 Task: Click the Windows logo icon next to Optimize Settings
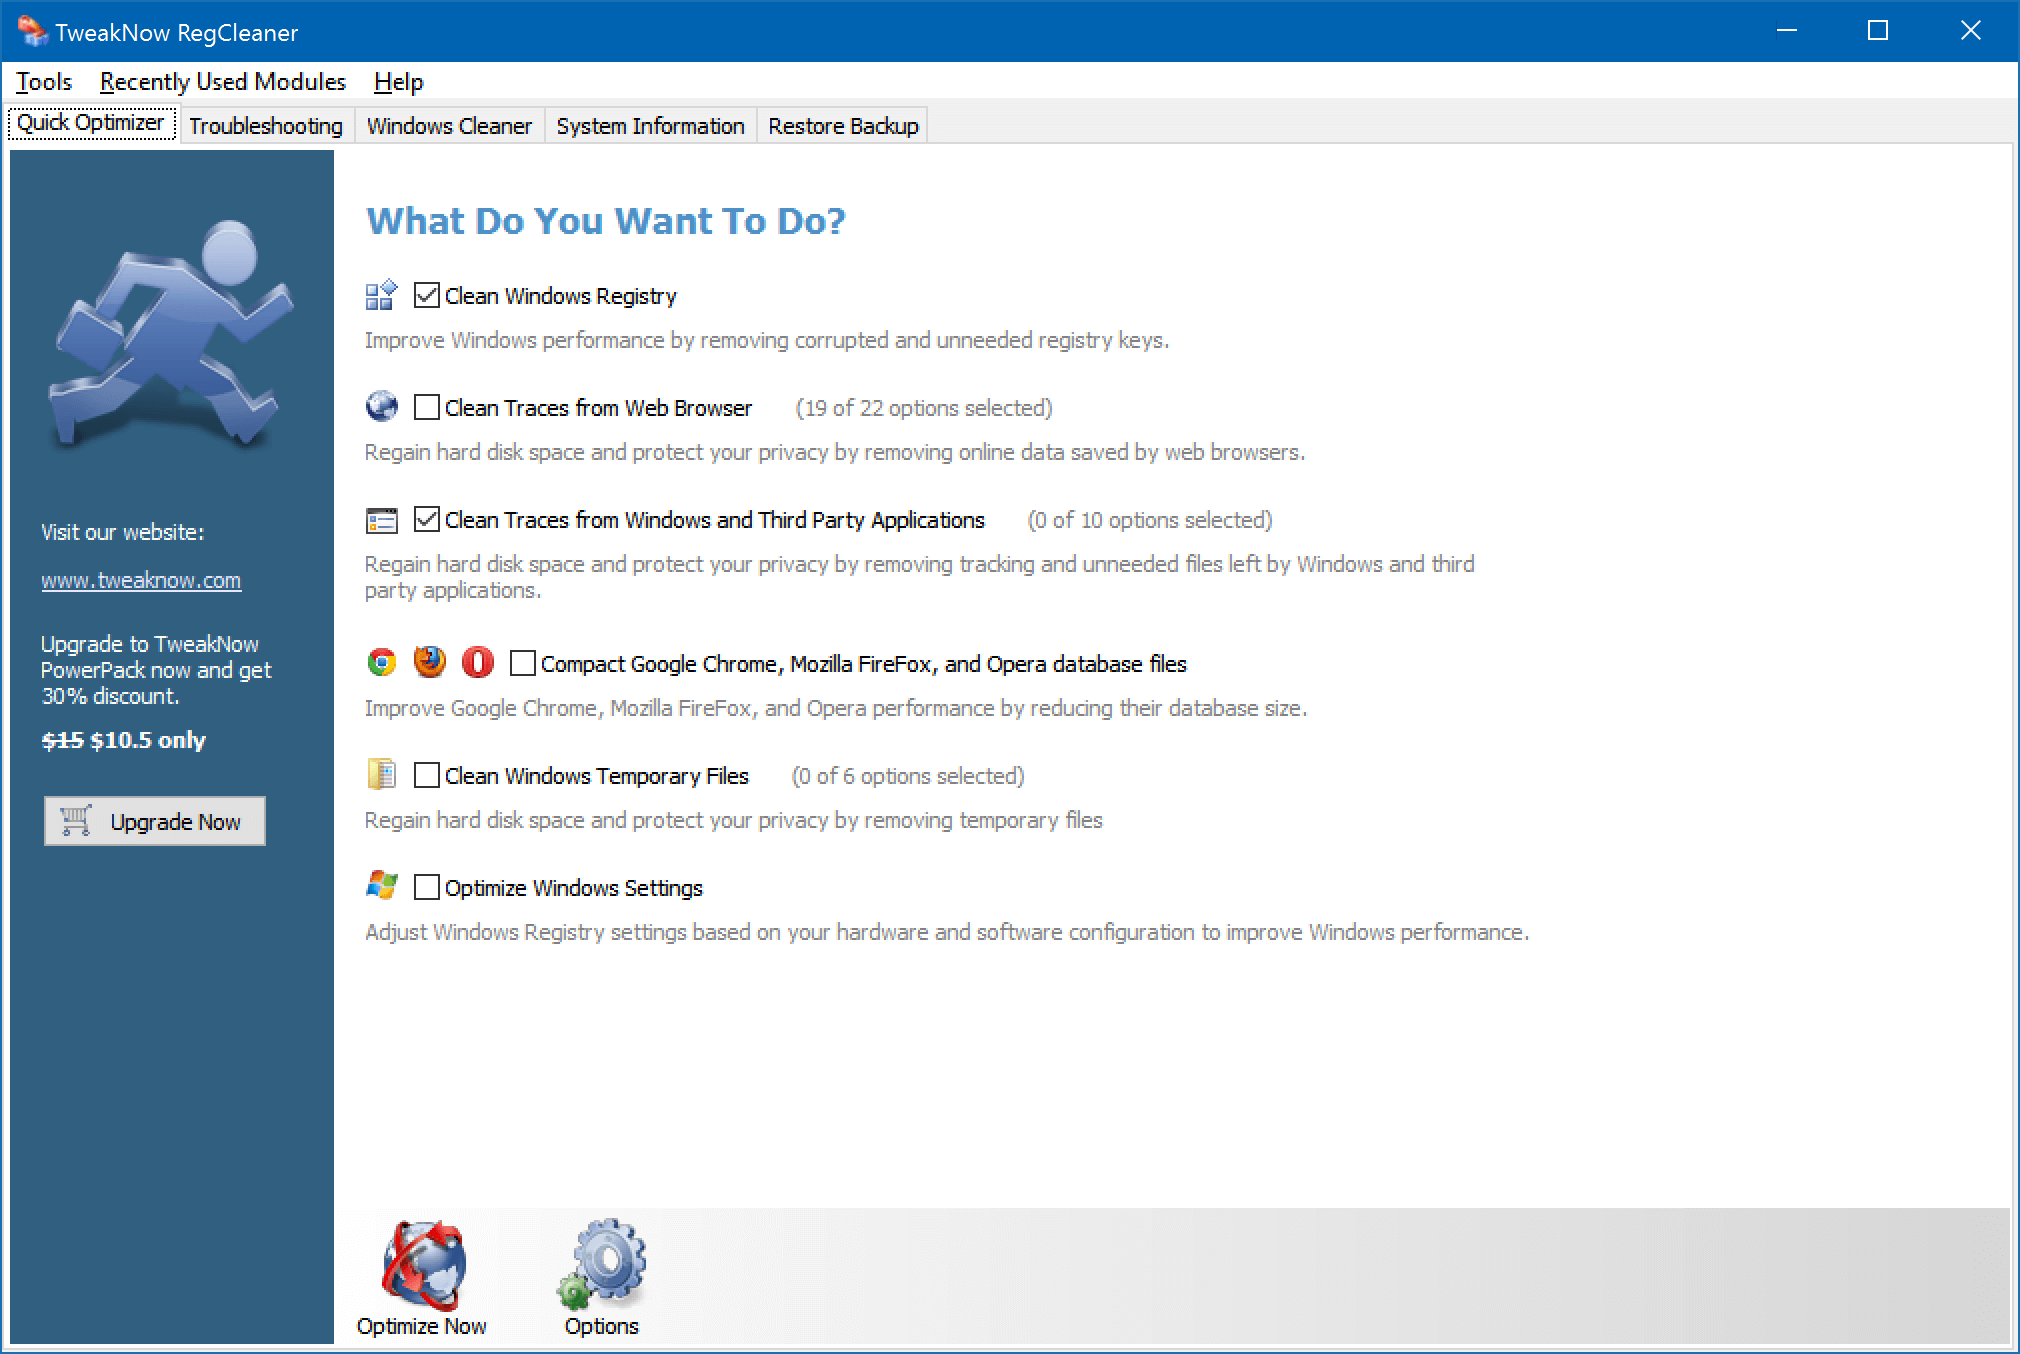[x=384, y=889]
